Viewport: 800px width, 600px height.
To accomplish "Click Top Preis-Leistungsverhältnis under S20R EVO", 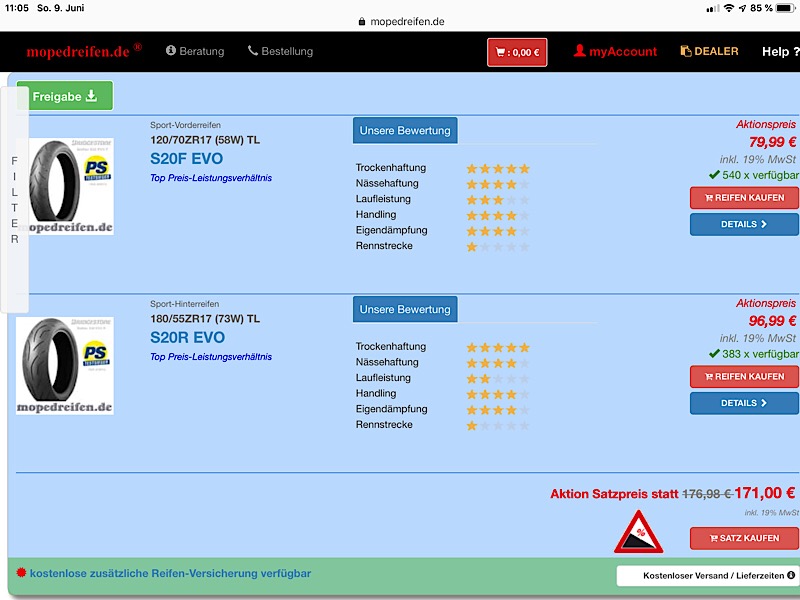I will (211, 357).
